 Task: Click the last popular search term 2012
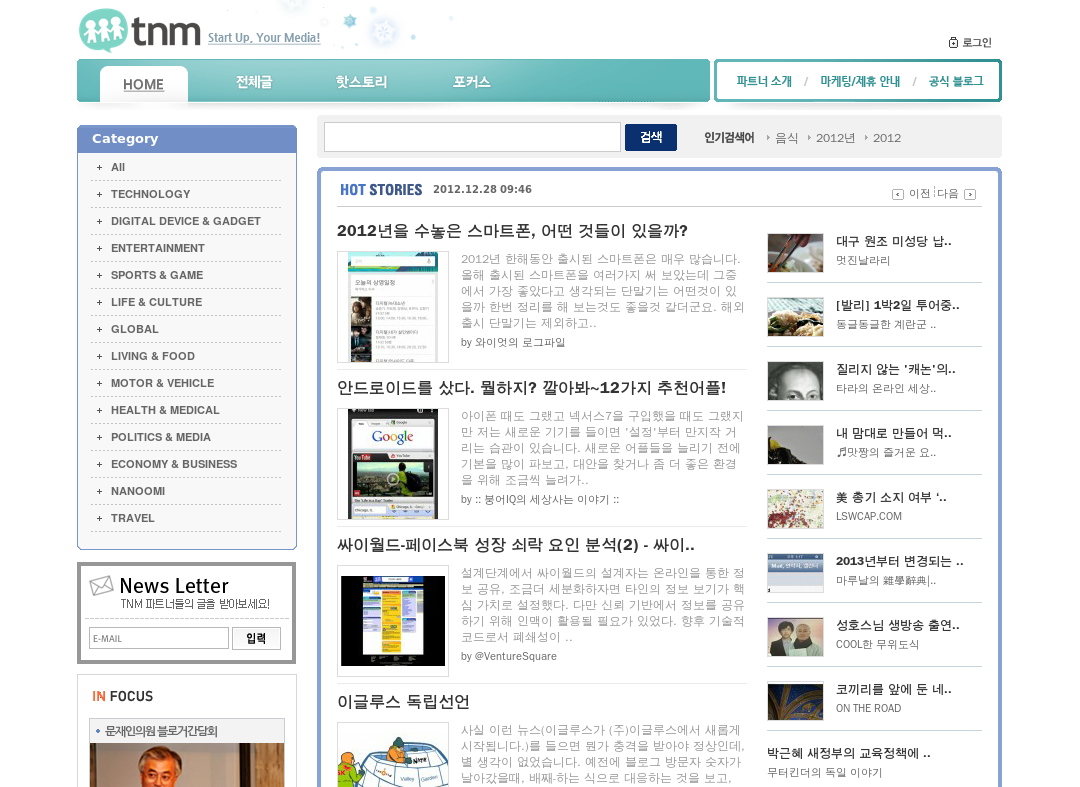(887, 138)
